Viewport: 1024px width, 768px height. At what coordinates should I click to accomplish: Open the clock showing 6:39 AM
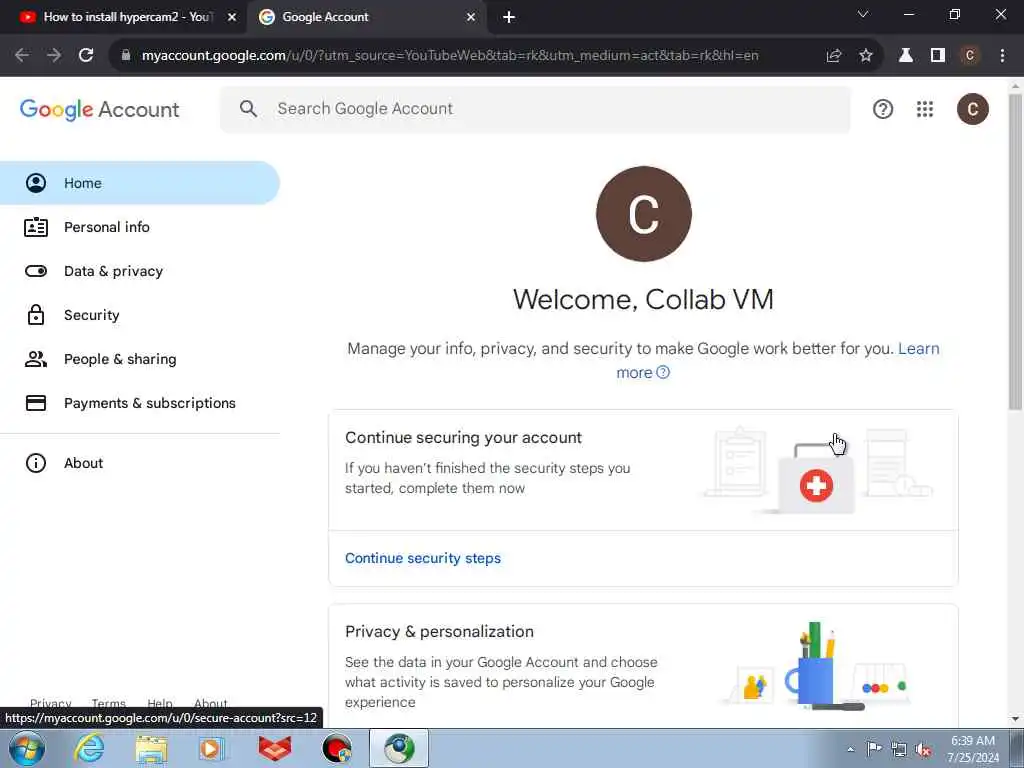tap(973, 749)
